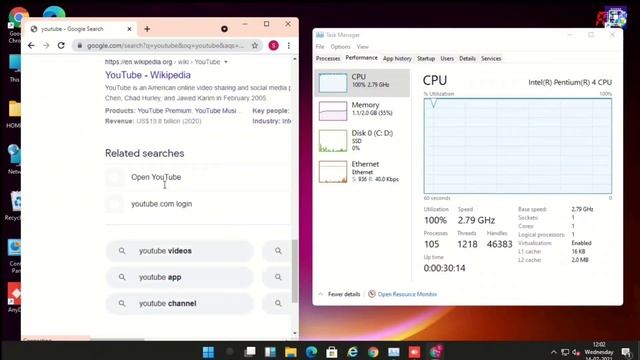Switch to Task Manager taskbar icon
This screenshot has height=360, width=640.
point(393,352)
